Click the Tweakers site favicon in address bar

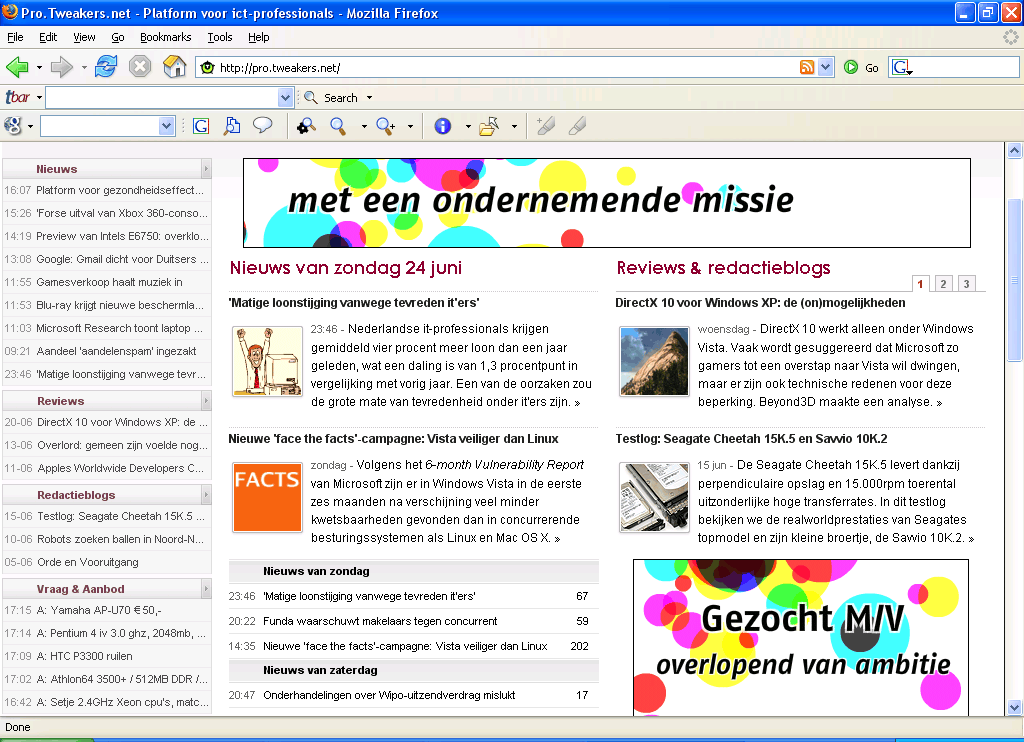[x=208, y=67]
